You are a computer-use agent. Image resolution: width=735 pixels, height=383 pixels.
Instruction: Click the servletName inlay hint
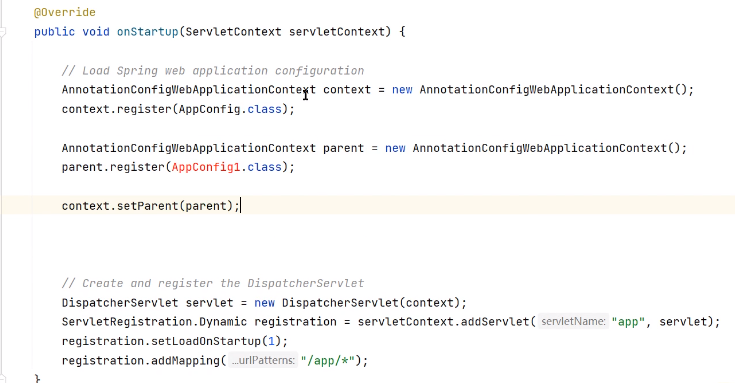pos(573,322)
